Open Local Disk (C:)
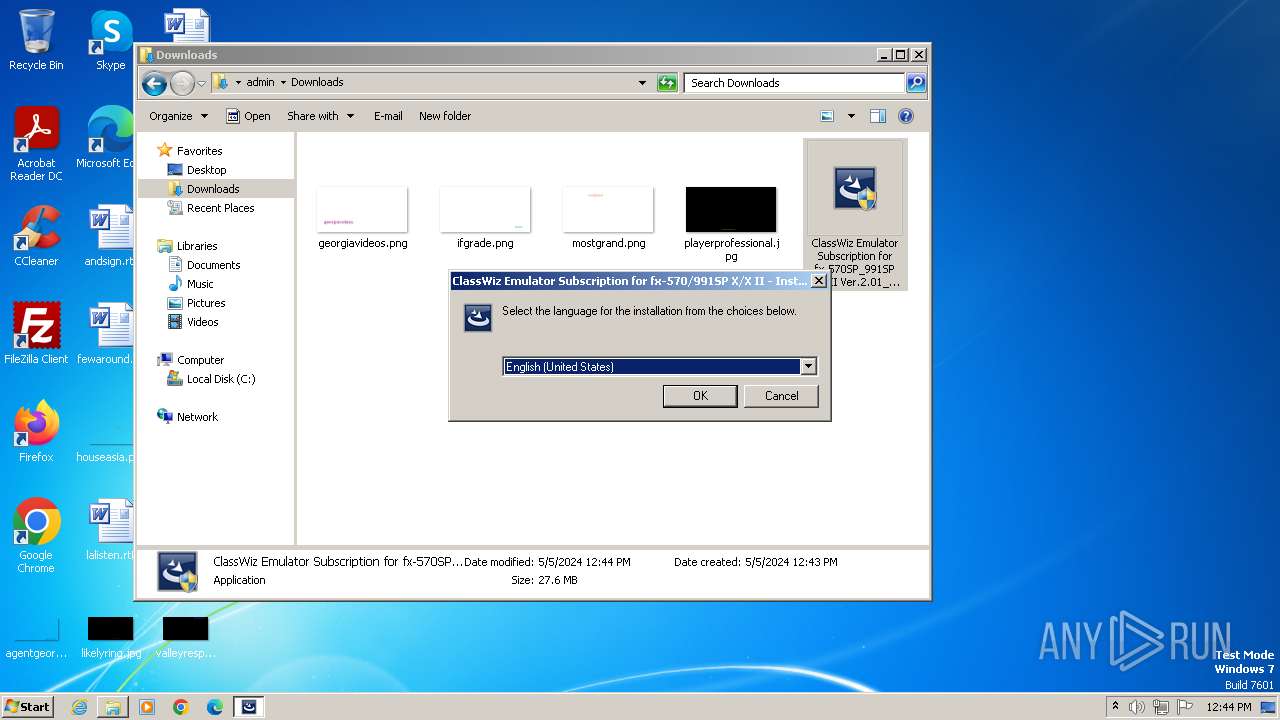 pos(220,379)
